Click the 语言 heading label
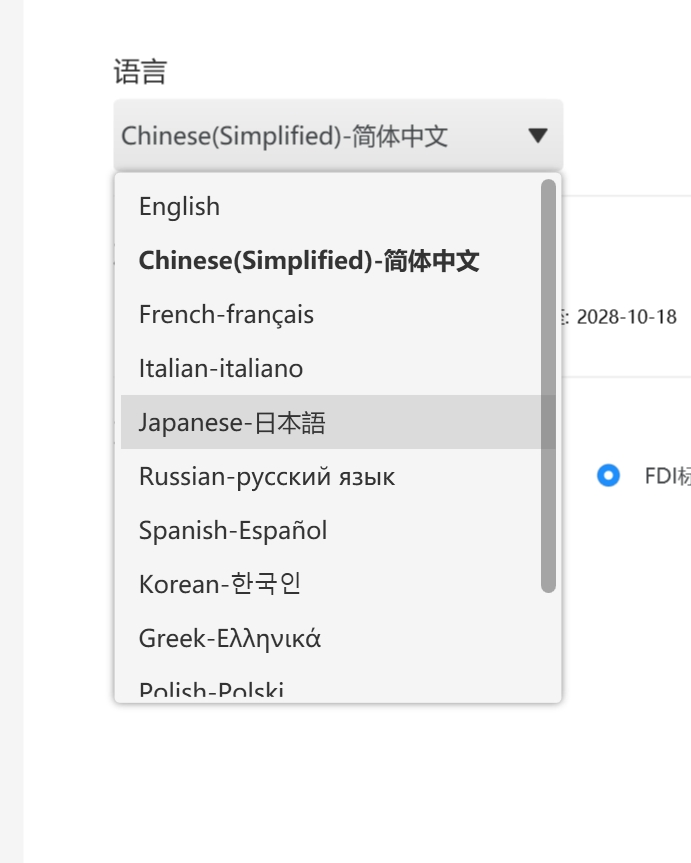The image size is (691, 863). [140, 72]
